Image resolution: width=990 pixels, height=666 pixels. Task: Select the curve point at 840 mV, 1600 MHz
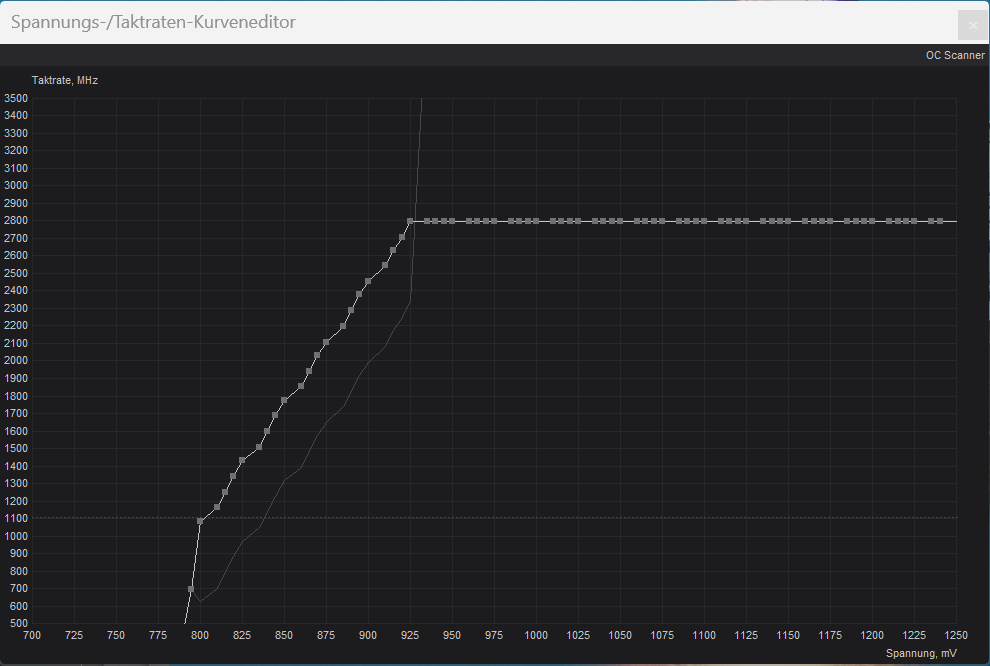267,431
